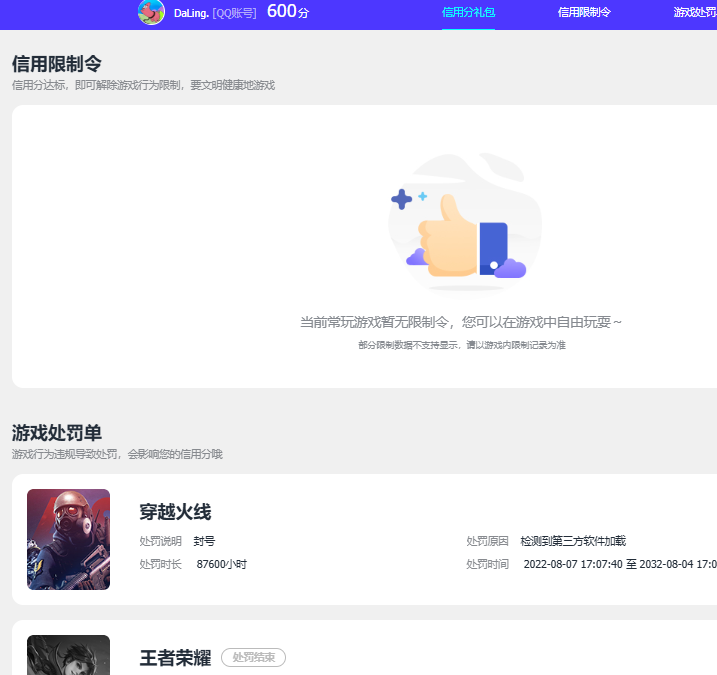Click the 600分 credit score

(x=288, y=11)
